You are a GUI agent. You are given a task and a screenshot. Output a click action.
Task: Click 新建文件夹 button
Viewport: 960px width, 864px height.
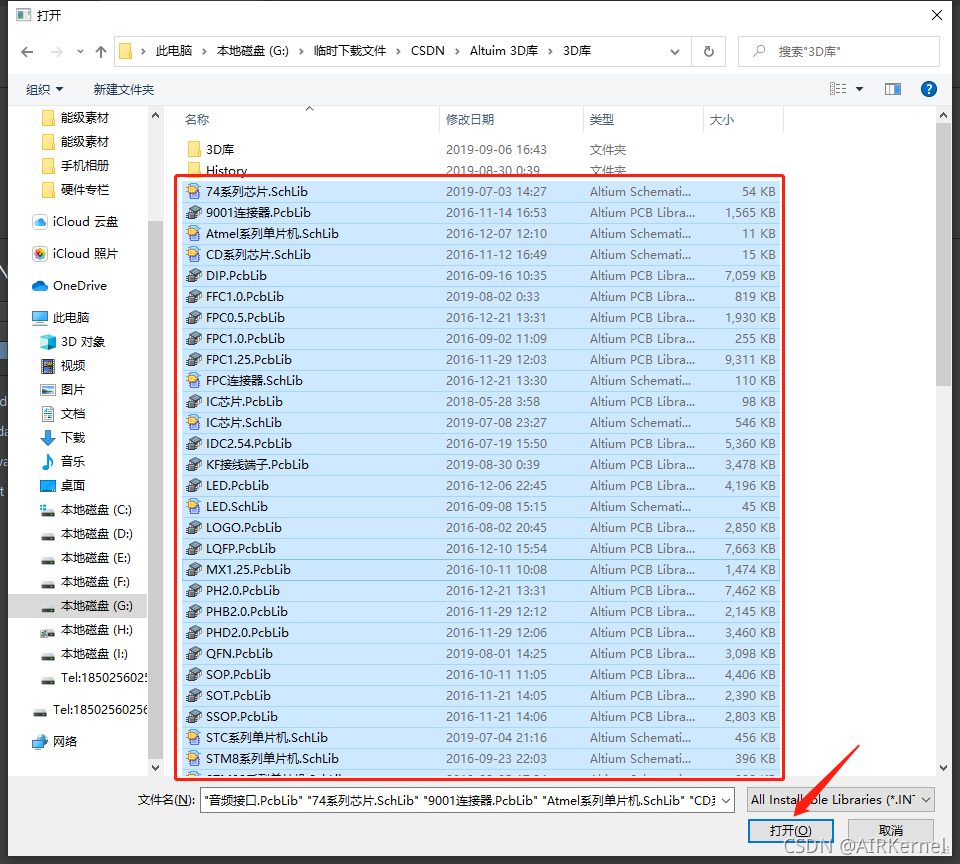[124, 89]
